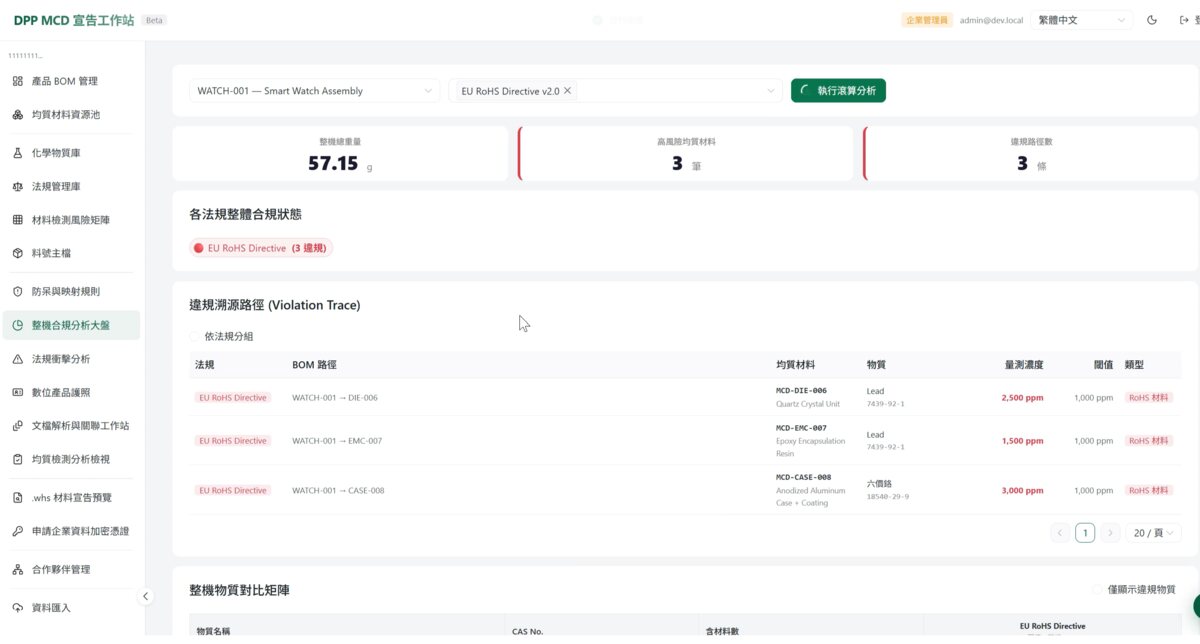The image size is (1200, 644).
Task: Open the 整機合規分析大盤 menu item
Action: [x=71, y=325]
